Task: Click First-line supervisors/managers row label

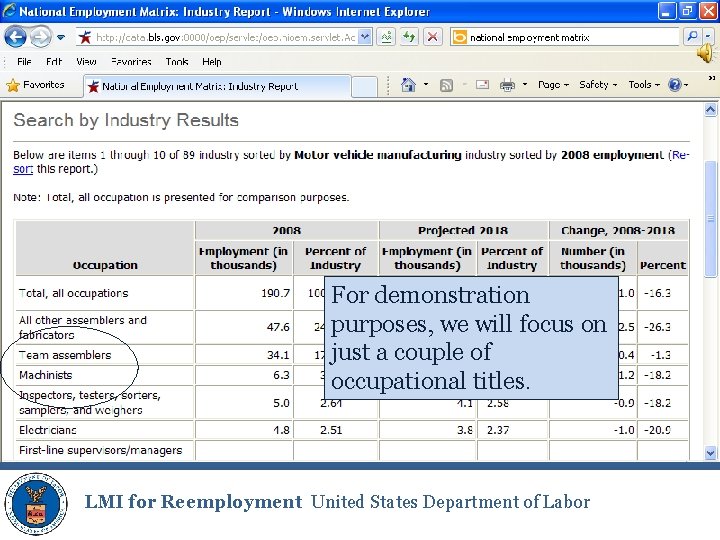Action: tap(101, 450)
